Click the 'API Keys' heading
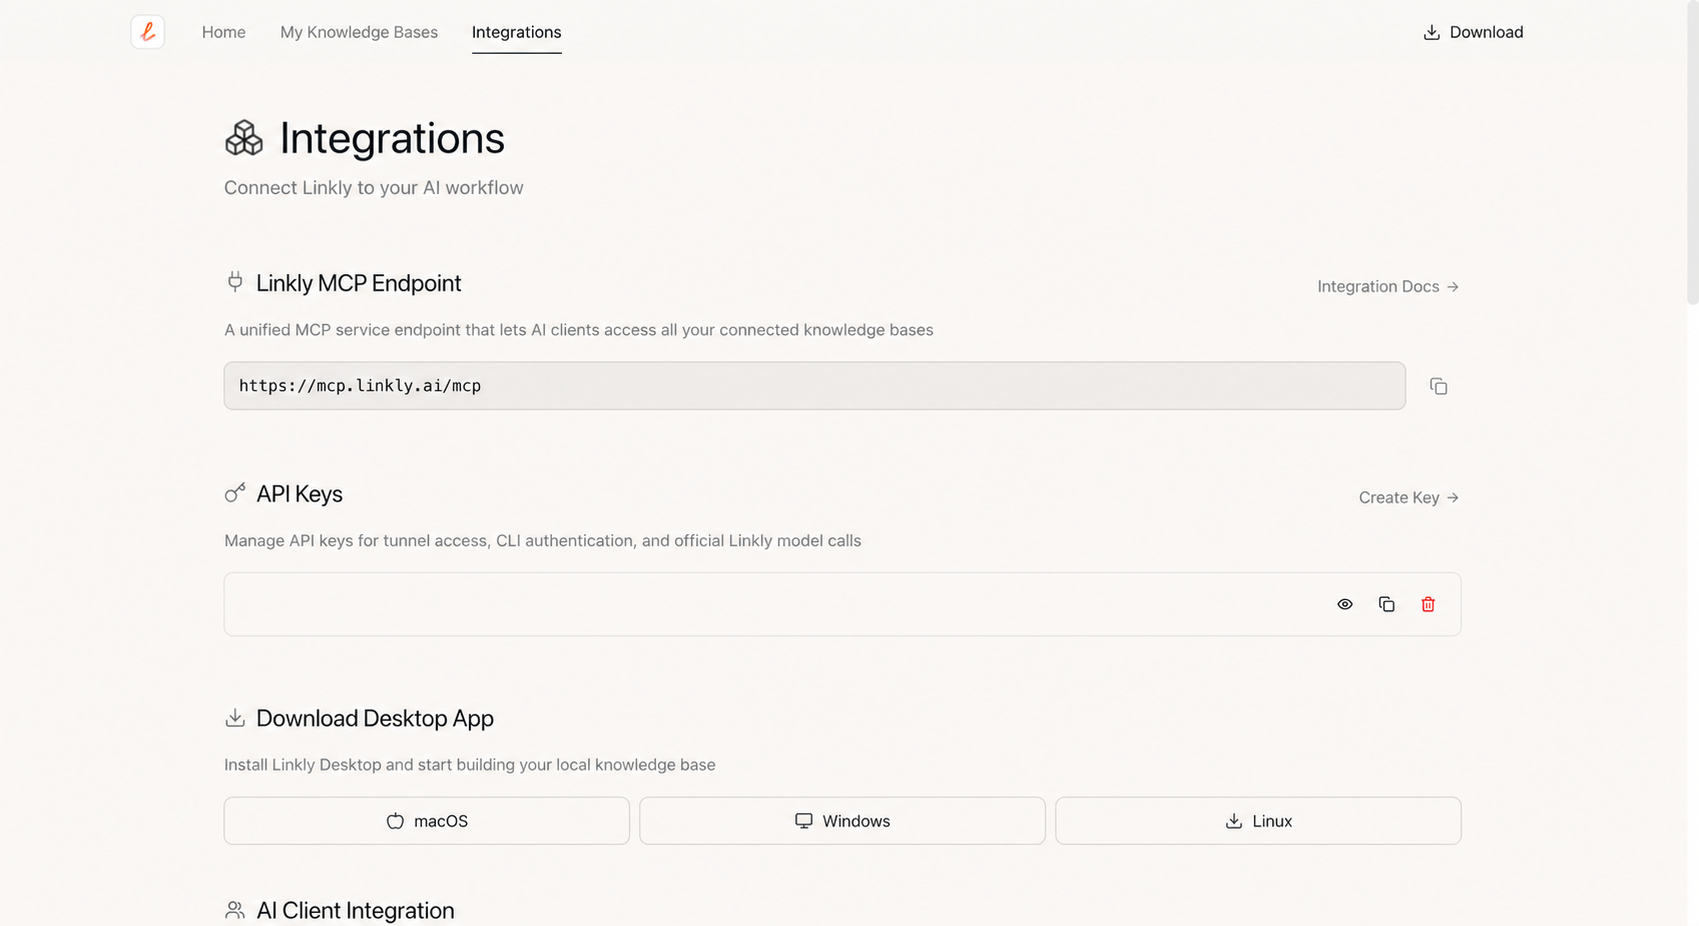The height and width of the screenshot is (926, 1699). [x=299, y=494]
